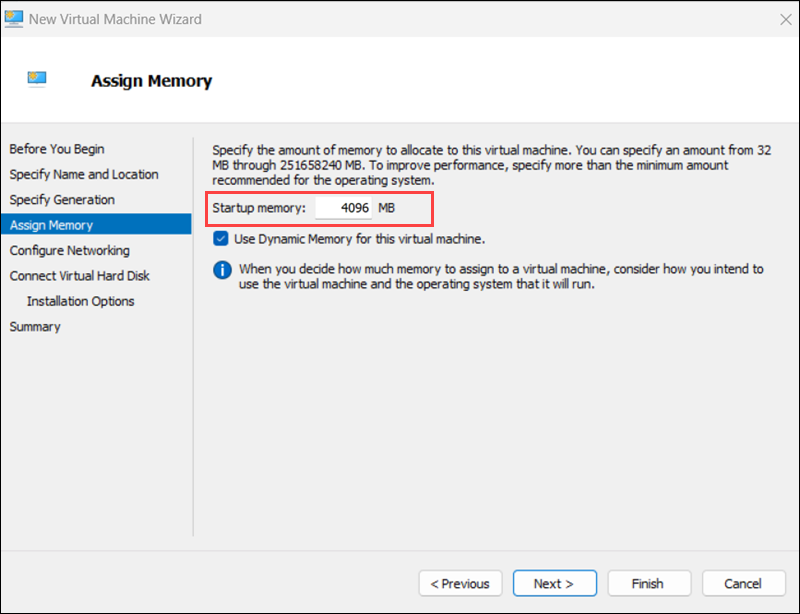This screenshot has width=800, height=614.
Task: Close the New Virtual Machine Wizard window
Action: pyautogui.click(x=786, y=19)
